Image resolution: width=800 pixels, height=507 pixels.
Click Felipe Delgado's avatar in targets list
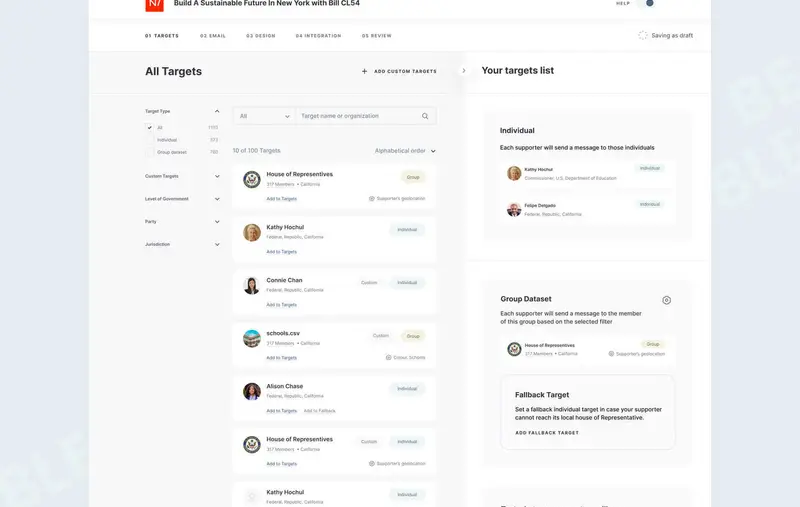tap(514, 209)
